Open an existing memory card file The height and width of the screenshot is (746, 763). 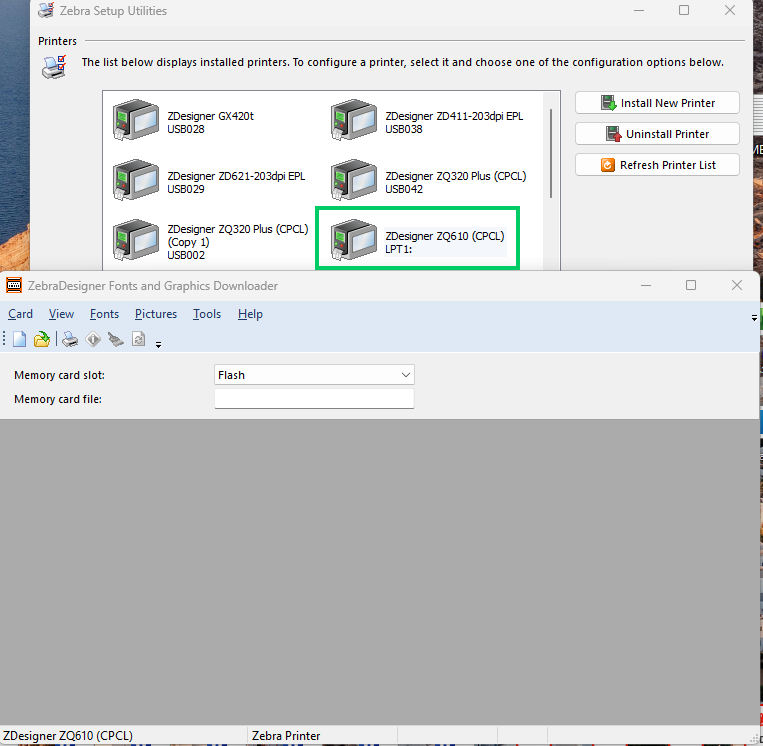pos(42,339)
